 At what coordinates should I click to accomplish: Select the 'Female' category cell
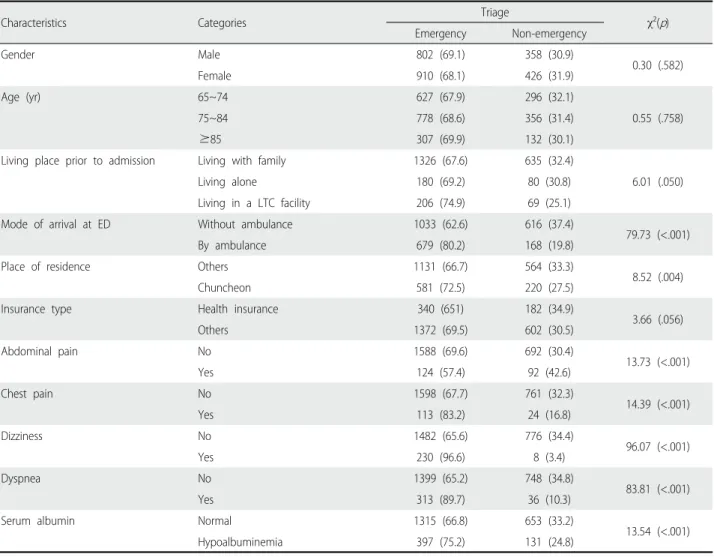214,76
